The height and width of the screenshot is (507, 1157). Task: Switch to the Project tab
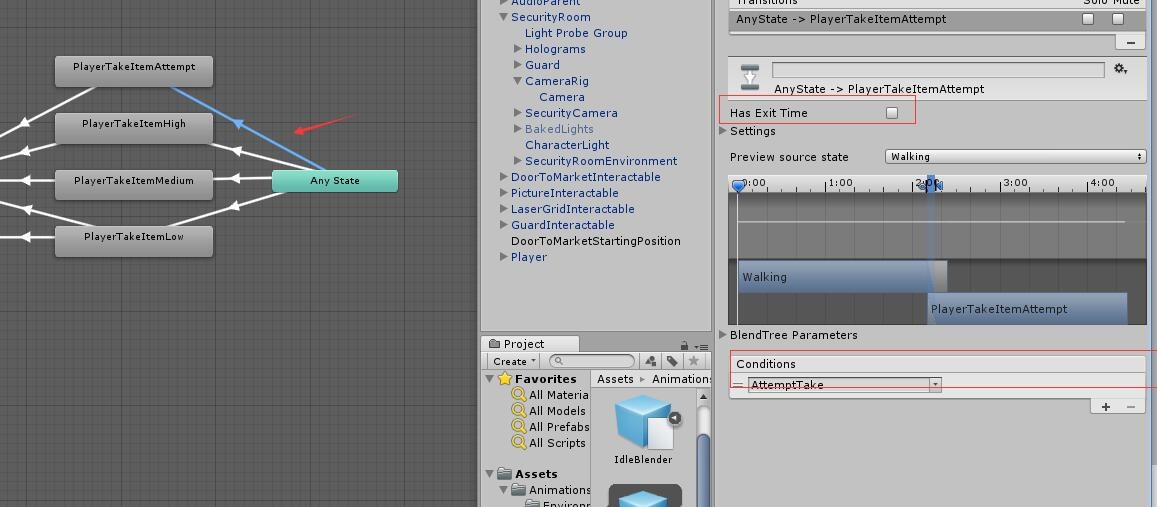pos(530,344)
